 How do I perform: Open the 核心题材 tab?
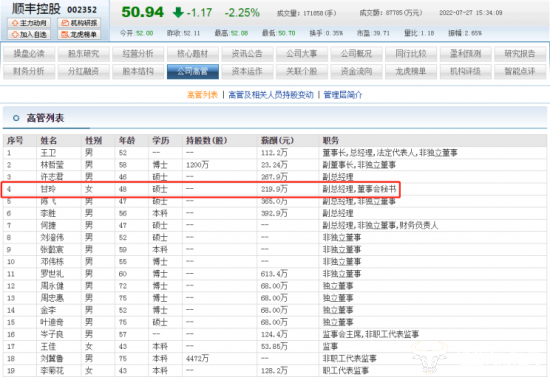193,54
